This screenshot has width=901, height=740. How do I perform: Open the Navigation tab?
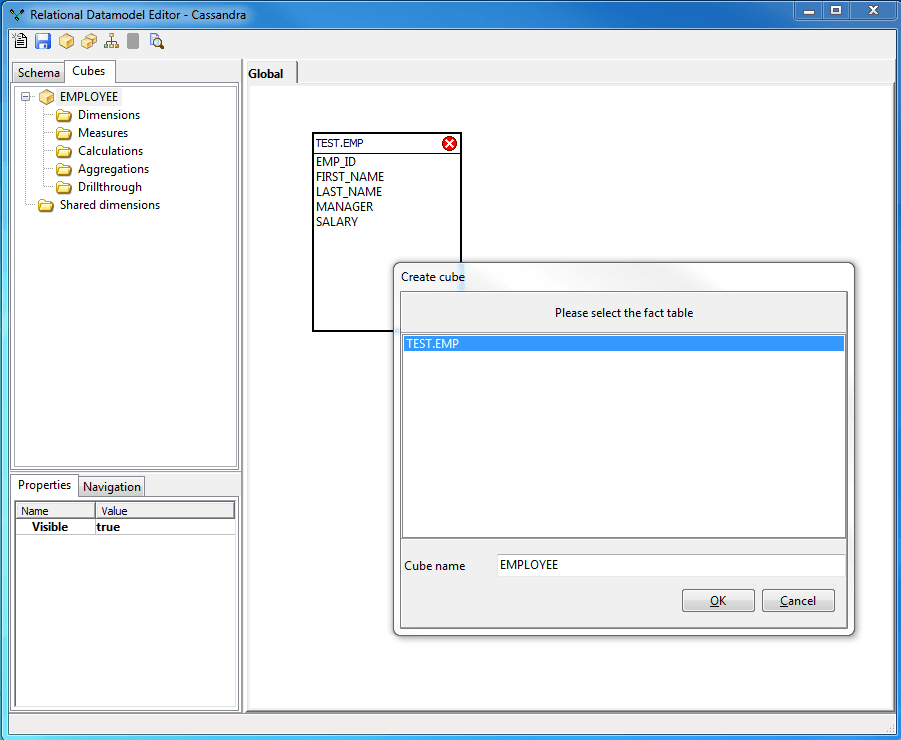(112, 487)
